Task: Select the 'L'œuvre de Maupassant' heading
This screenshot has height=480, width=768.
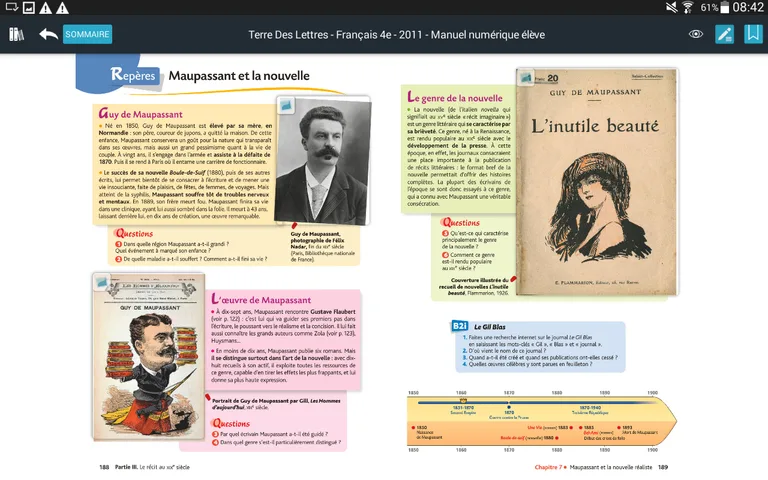Action: tap(261, 299)
